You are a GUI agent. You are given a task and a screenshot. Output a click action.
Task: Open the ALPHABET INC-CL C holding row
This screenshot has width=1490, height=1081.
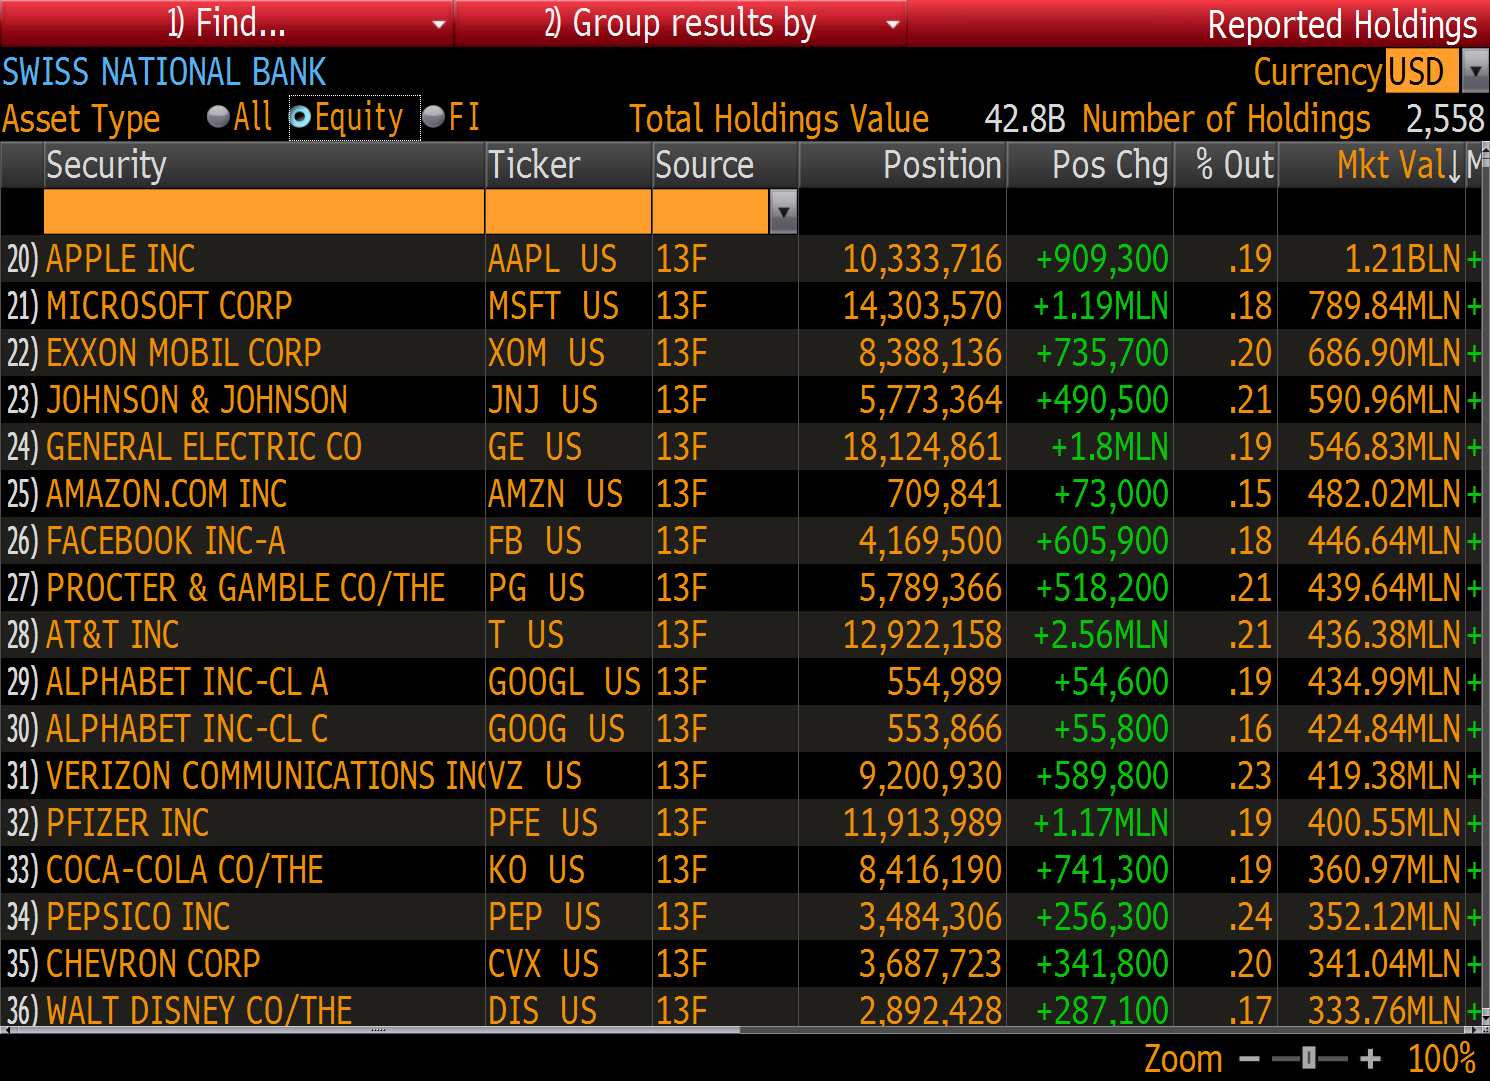(741, 729)
